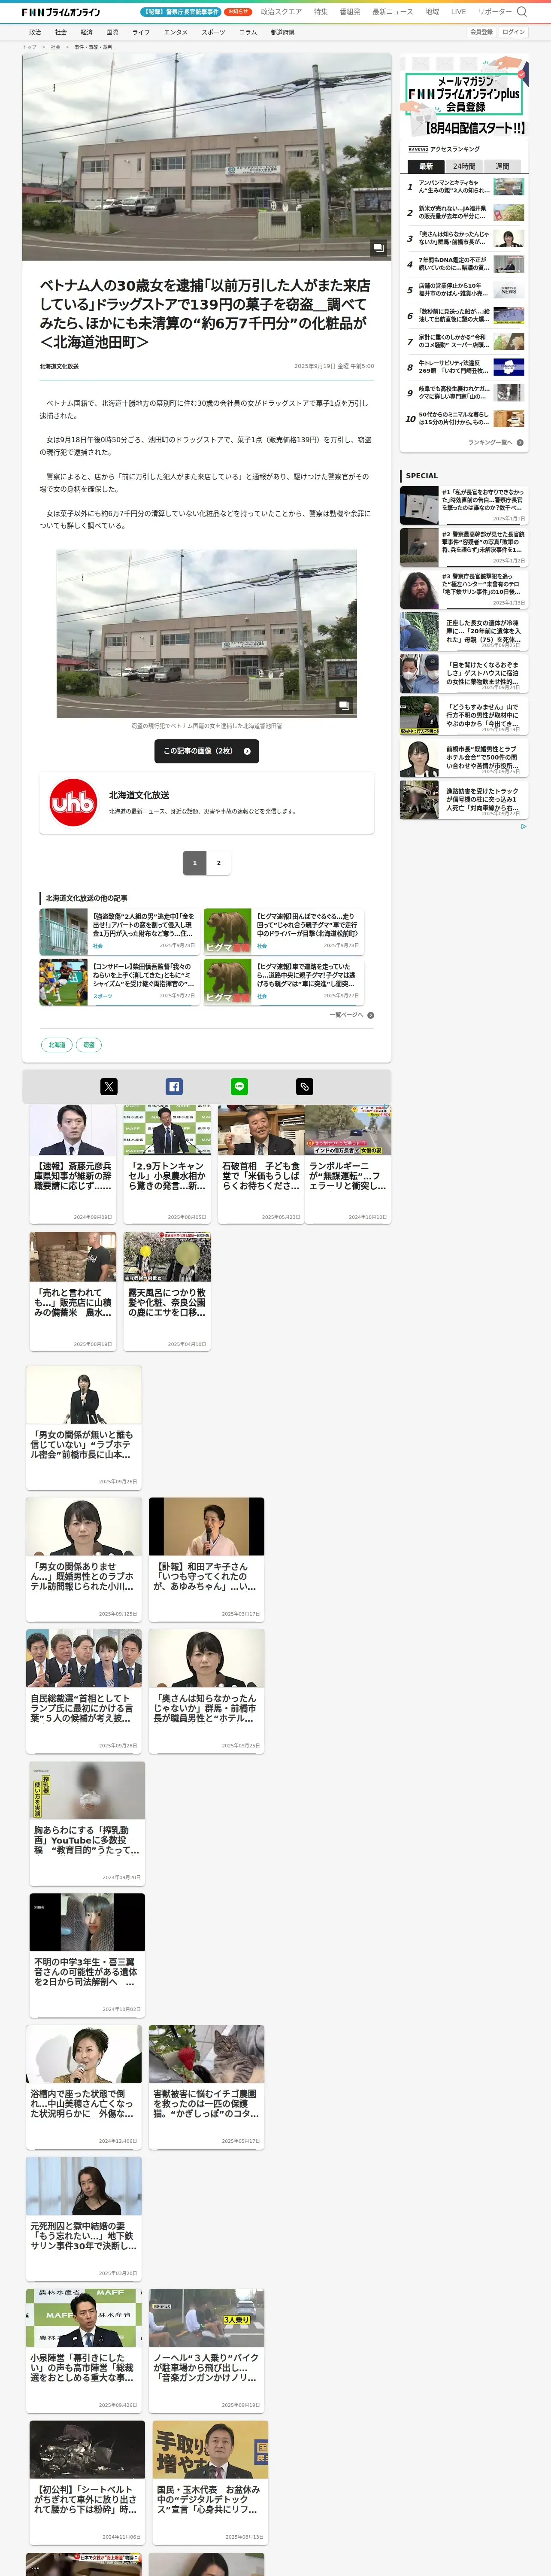Click the top hero police station photo
551x2576 pixels.
[207, 157]
